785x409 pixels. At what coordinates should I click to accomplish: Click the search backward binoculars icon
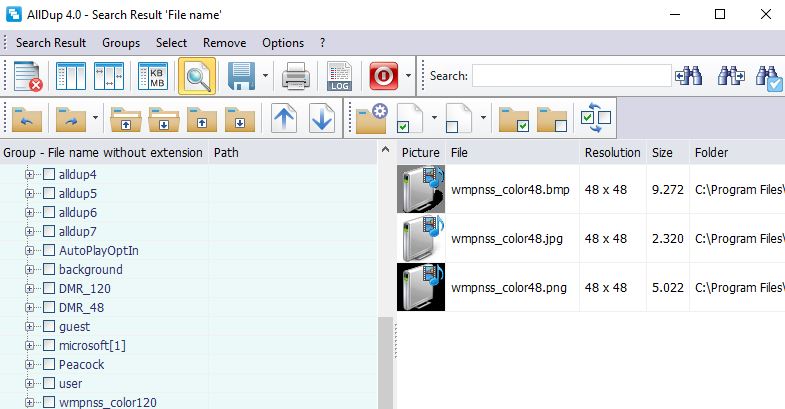(x=688, y=76)
